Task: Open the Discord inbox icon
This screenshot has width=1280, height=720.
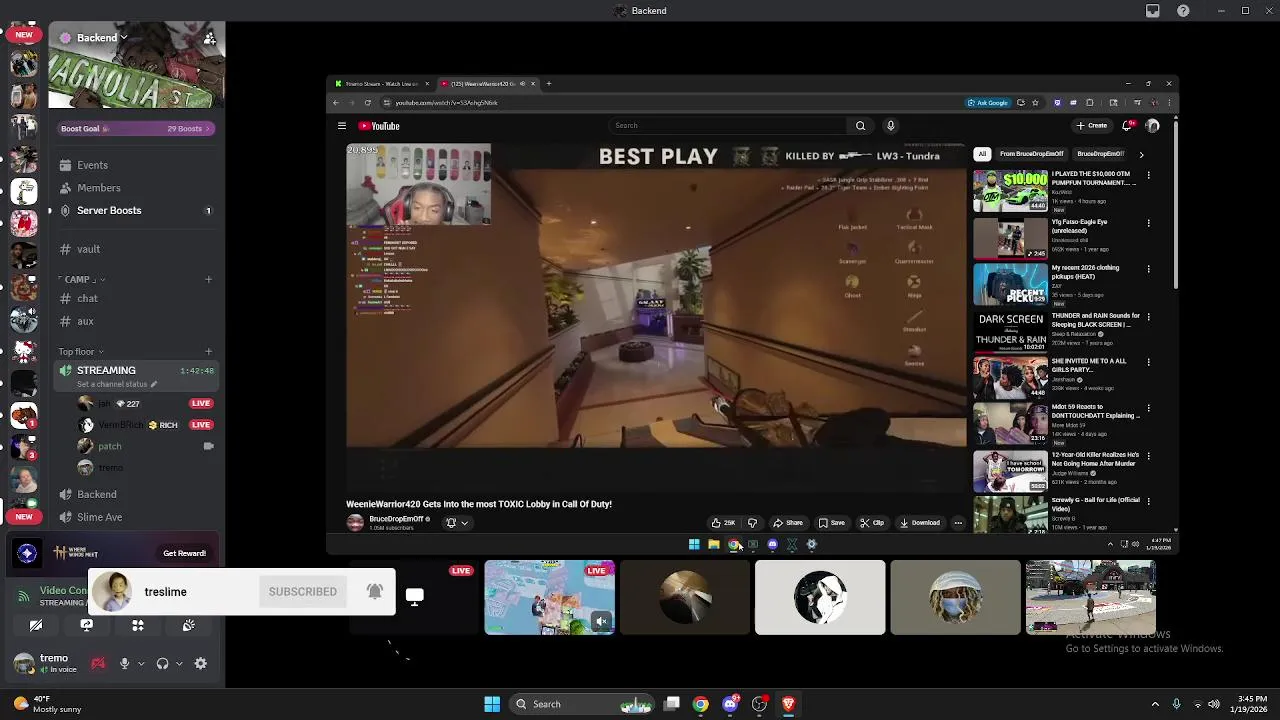Action: (x=1153, y=11)
